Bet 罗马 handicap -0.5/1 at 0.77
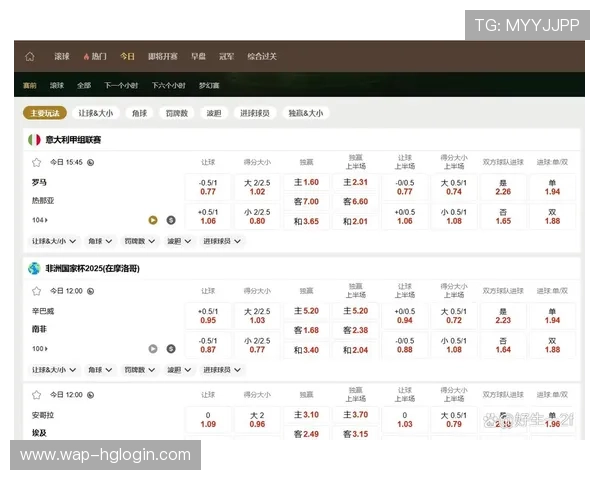The width and height of the screenshot is (600, 480). click(x=208, y=187)
